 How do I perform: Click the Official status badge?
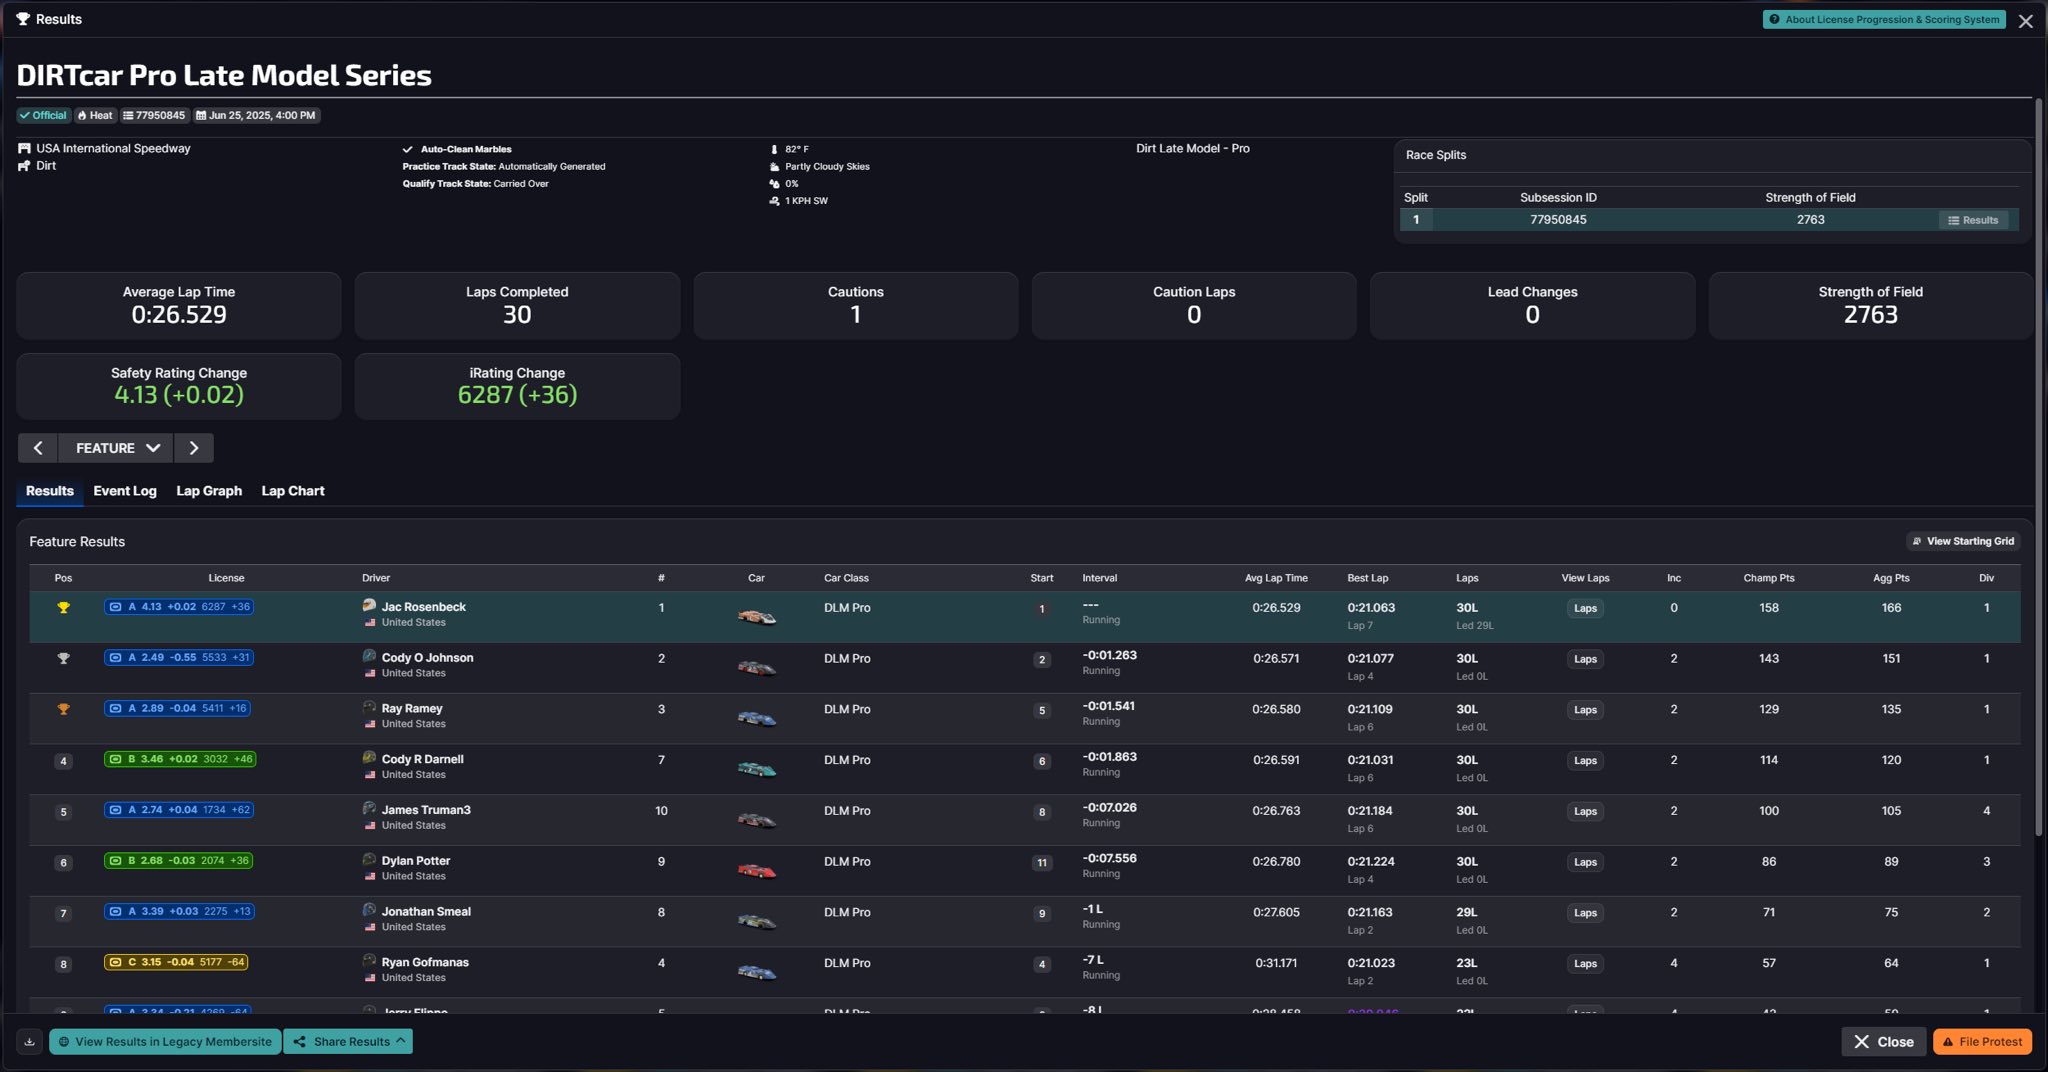[43, 115]
